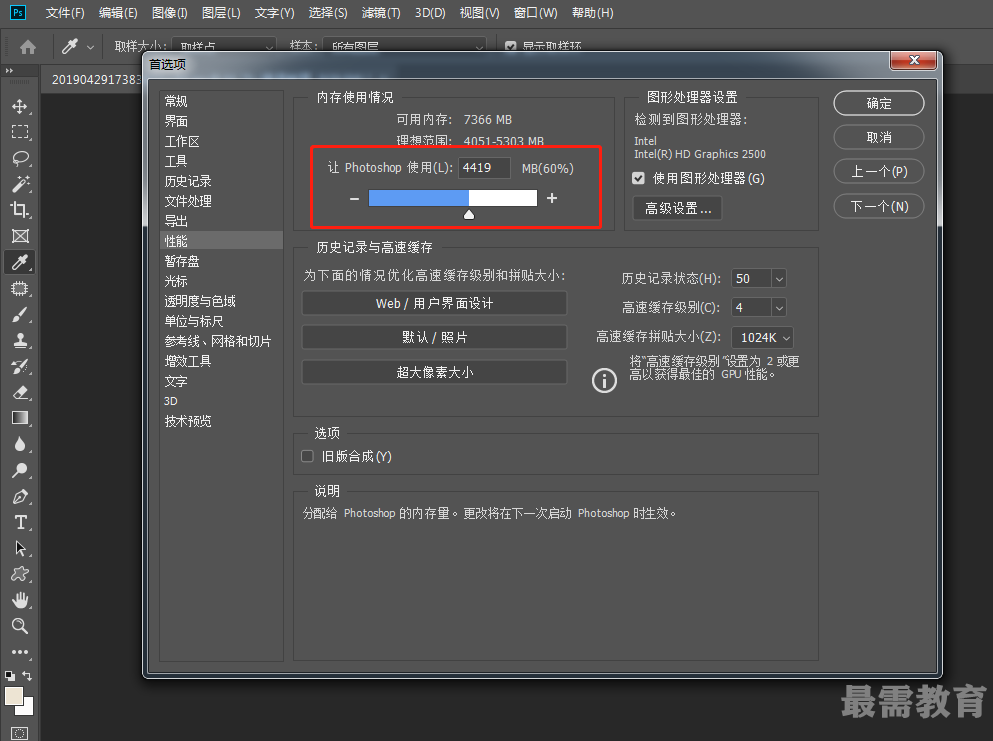Viewport: 993px width, 741px height.
Task: Click the Home icon in options bar
Action: point(28,47)
